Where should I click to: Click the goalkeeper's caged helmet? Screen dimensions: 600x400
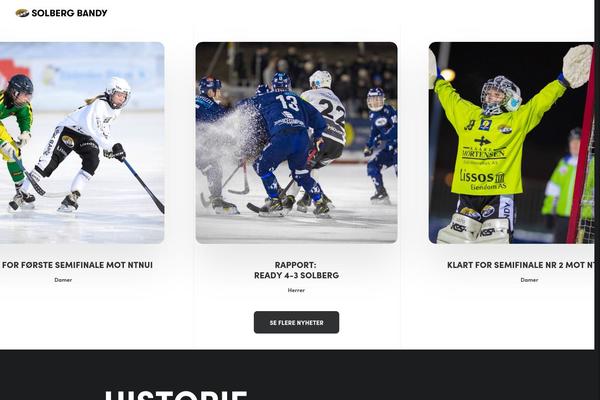click(x=501, y=95)
